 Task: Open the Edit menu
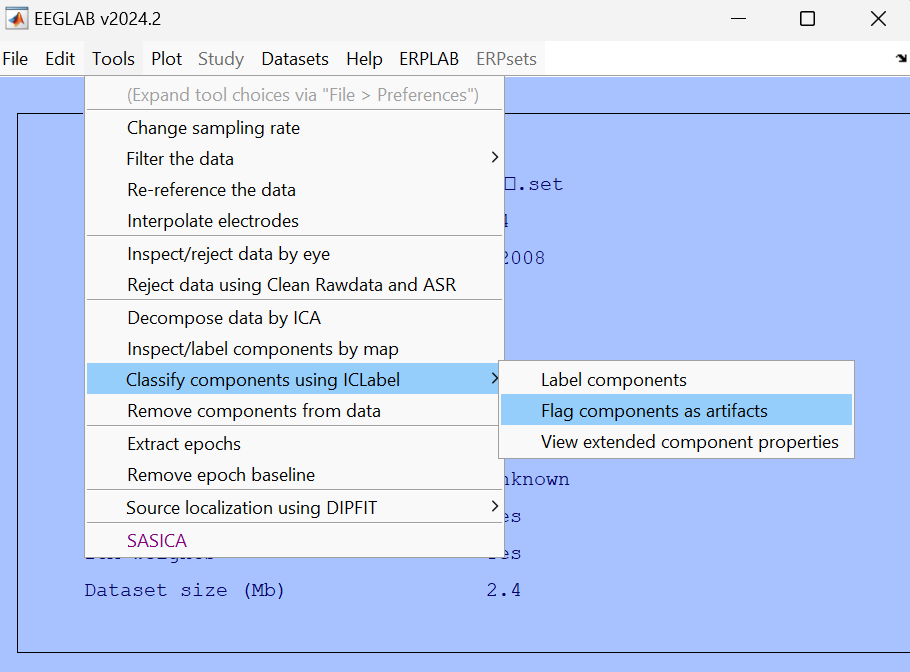coord(60,59)
